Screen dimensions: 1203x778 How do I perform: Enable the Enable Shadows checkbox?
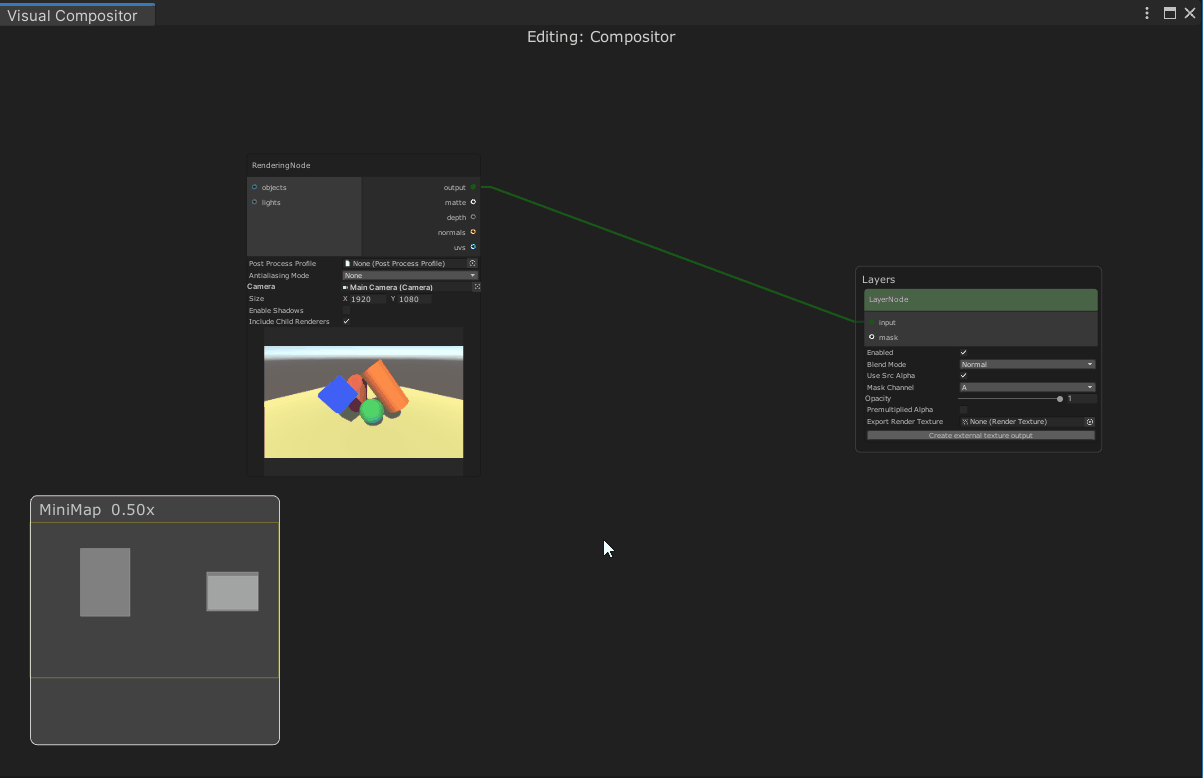(x=346, y=310)
